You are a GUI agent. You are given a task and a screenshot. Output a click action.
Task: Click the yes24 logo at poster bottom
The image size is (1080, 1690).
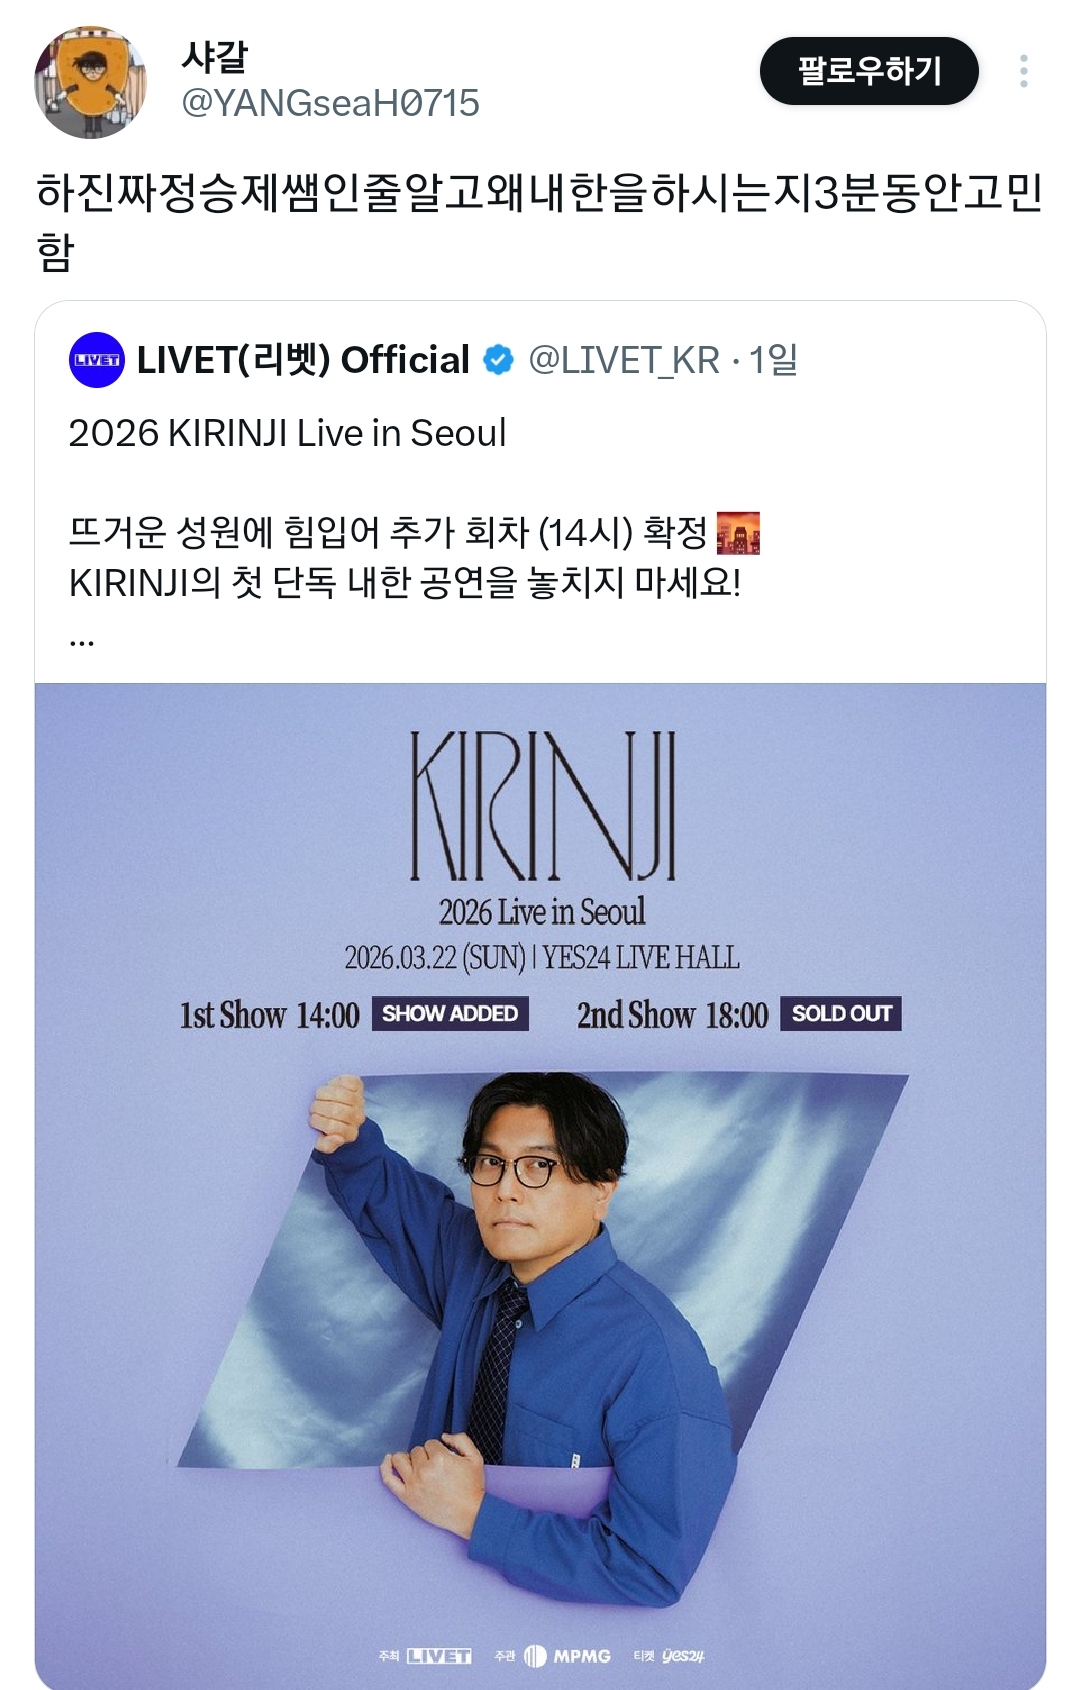[x=683, y=1656]
